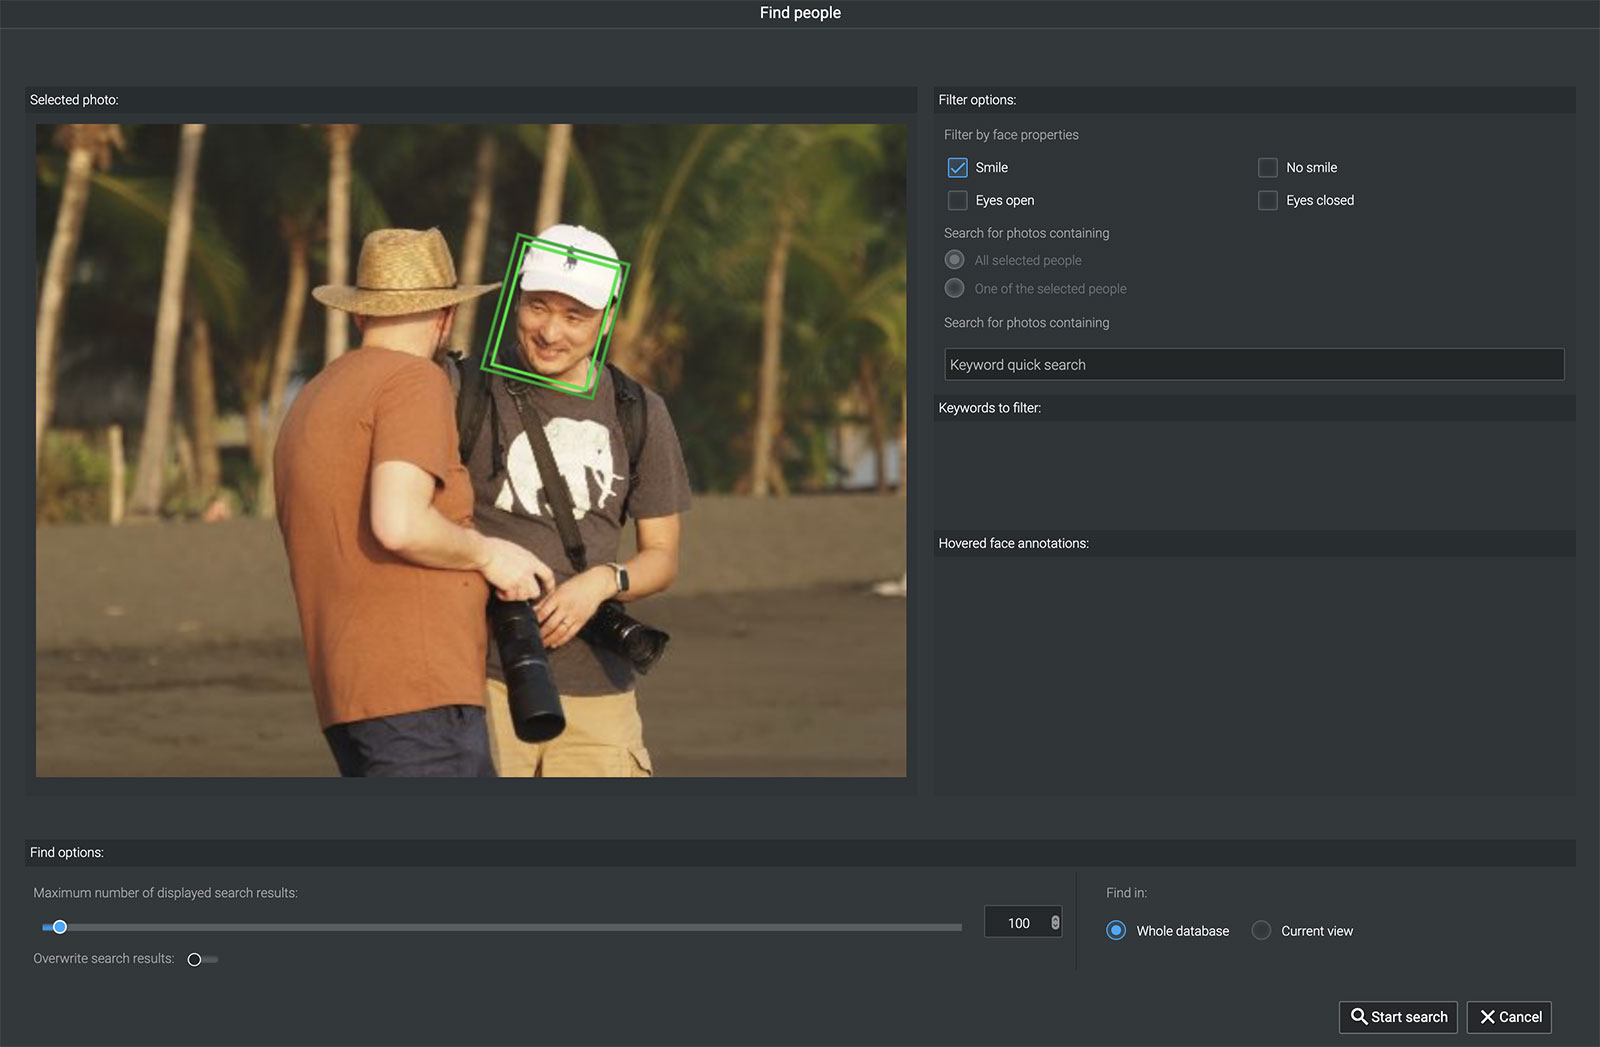
Task: Cancel the Find people dialog
Action: [1509, 1017]
